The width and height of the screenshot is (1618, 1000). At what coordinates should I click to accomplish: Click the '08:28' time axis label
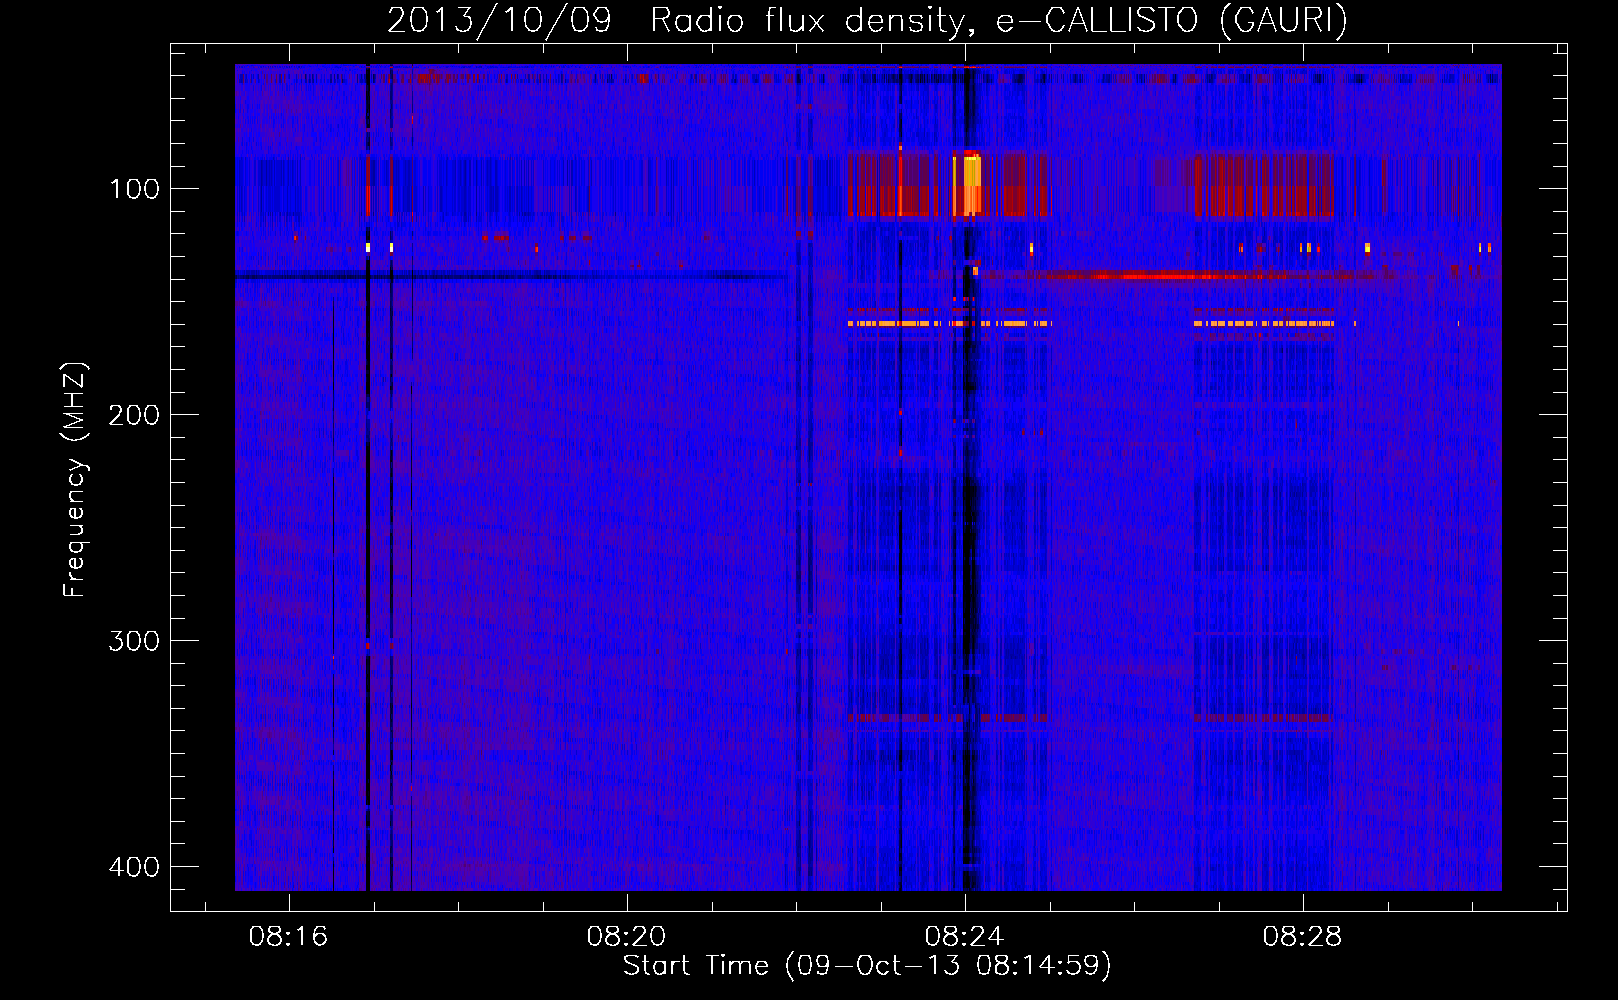click(1302, 937)
